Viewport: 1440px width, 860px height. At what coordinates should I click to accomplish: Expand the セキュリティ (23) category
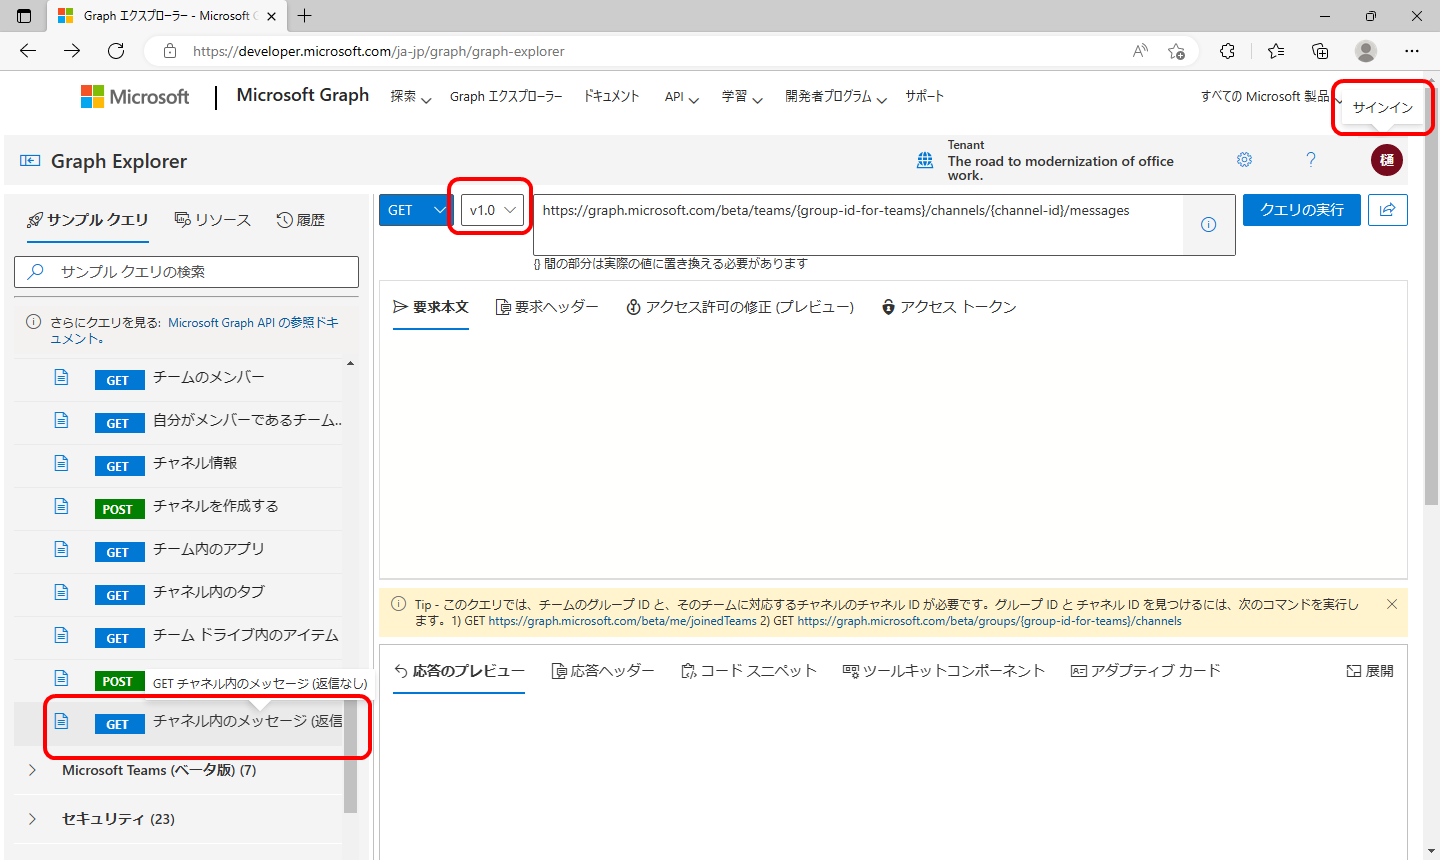pos(178,819)
